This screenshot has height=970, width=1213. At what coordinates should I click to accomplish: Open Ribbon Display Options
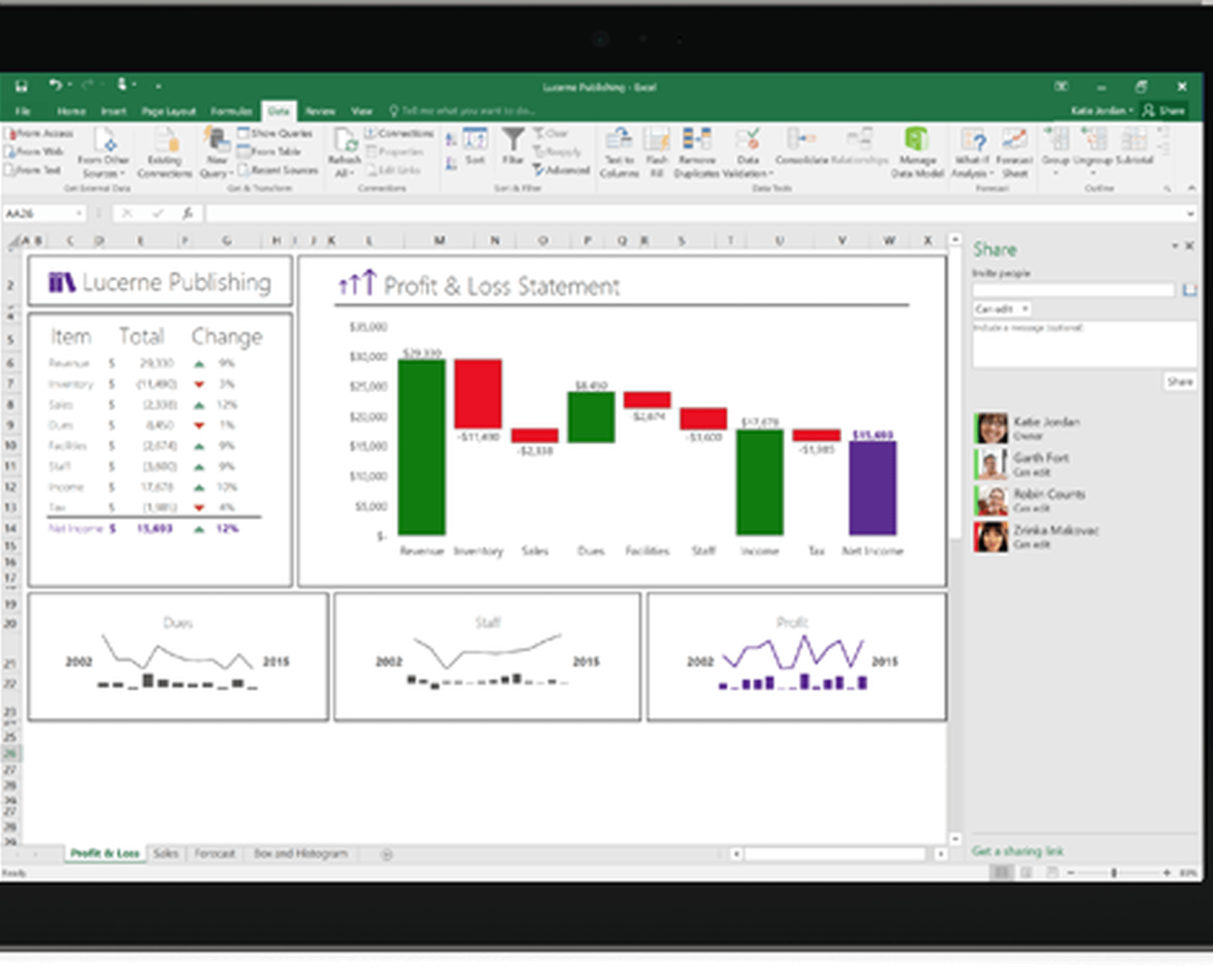pos(1062,87)
